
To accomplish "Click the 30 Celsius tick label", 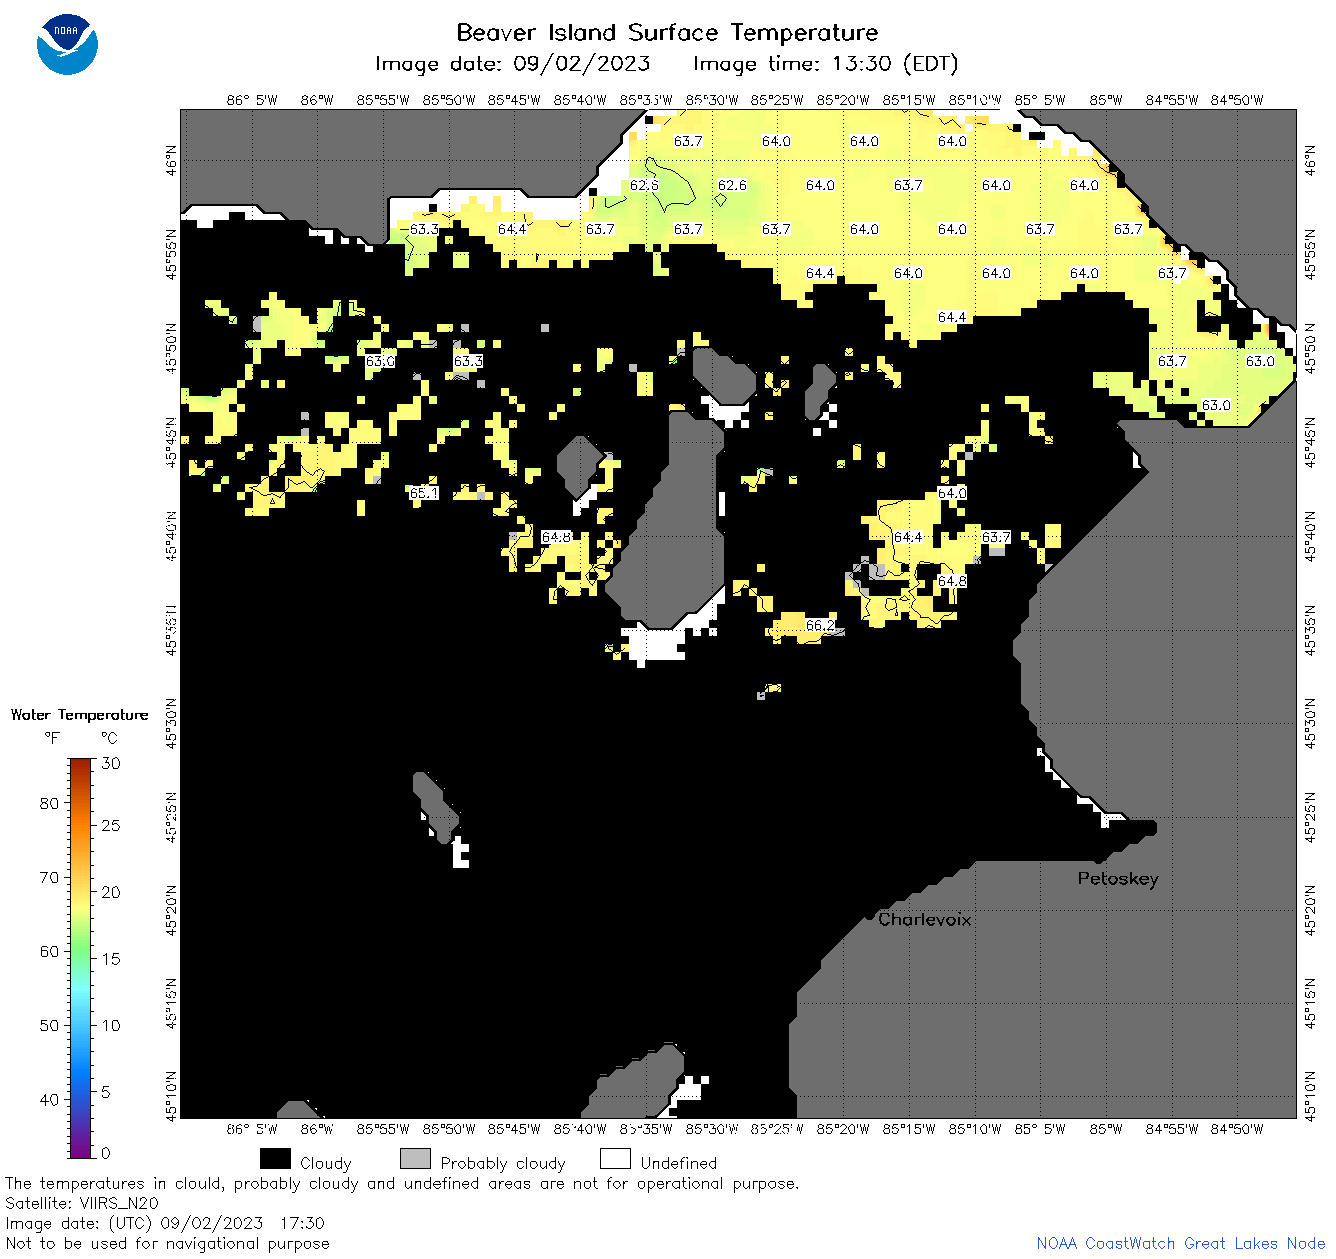I will click(x=111, y=763).
